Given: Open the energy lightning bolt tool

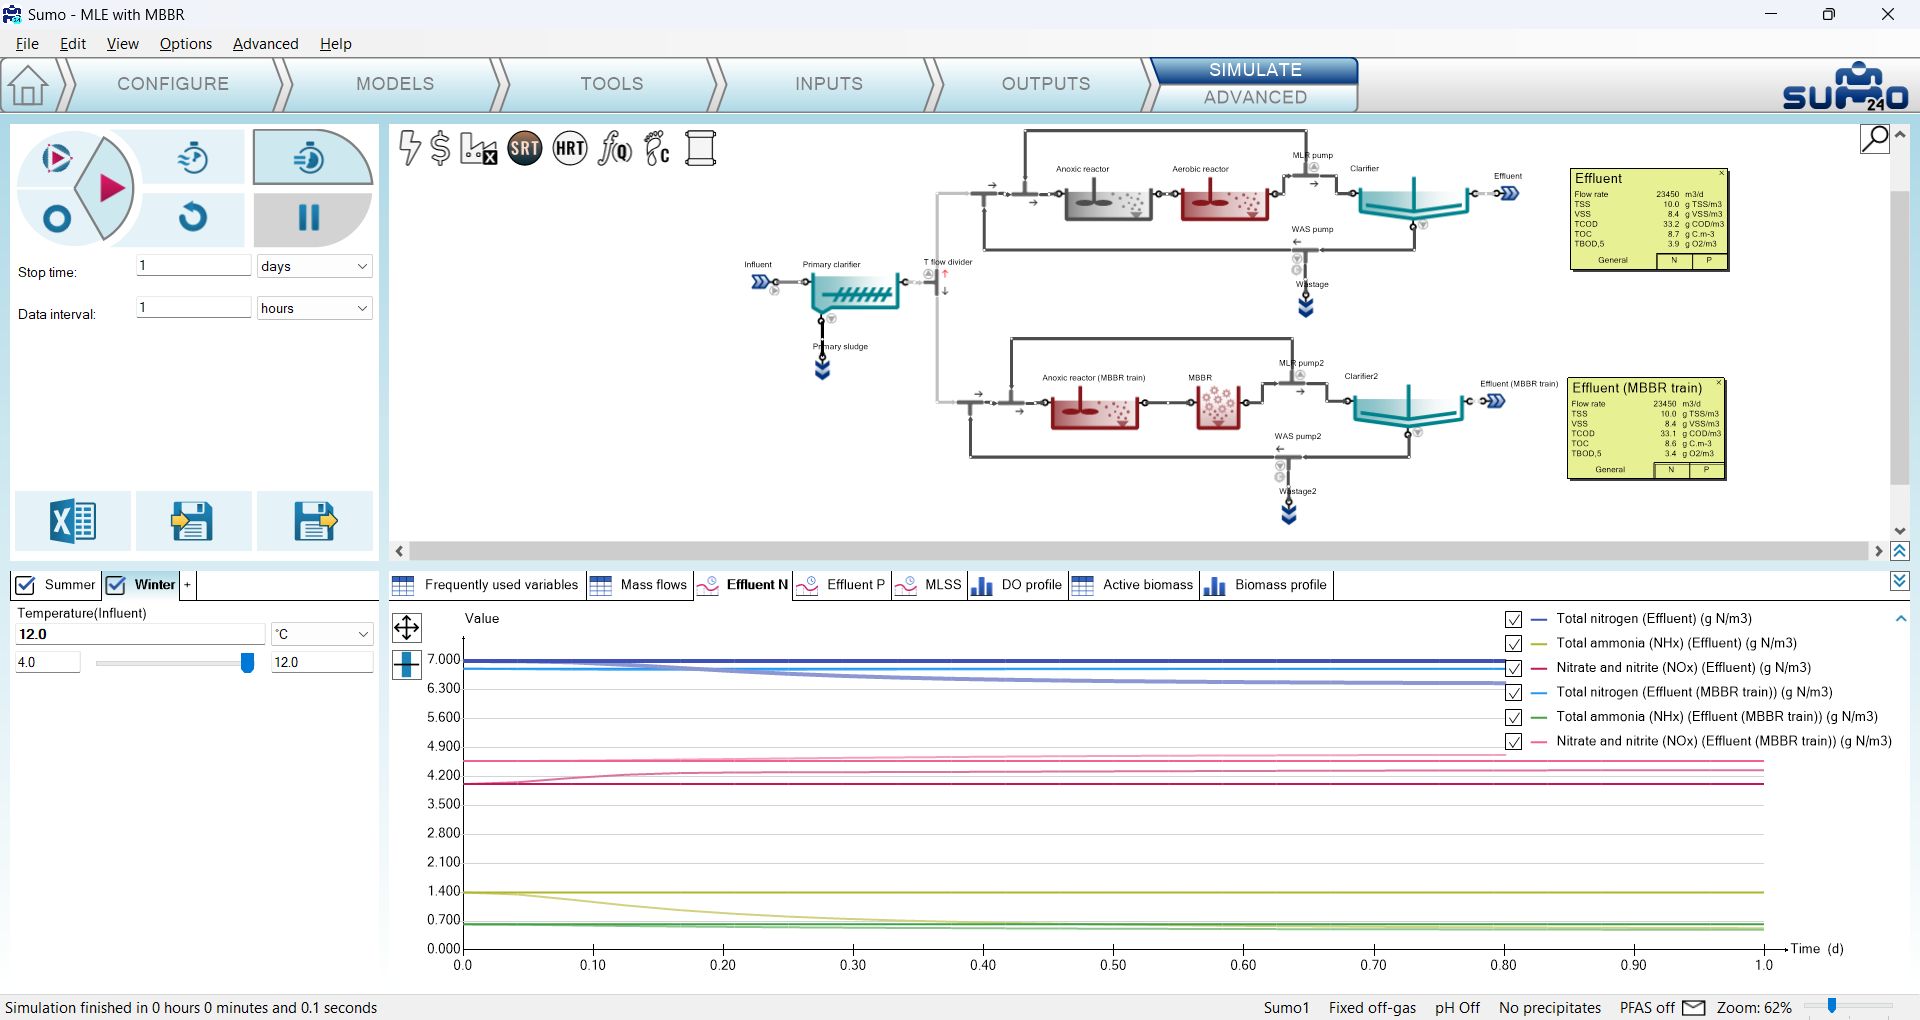Looking at the screenshot, I should click(409, 148).
